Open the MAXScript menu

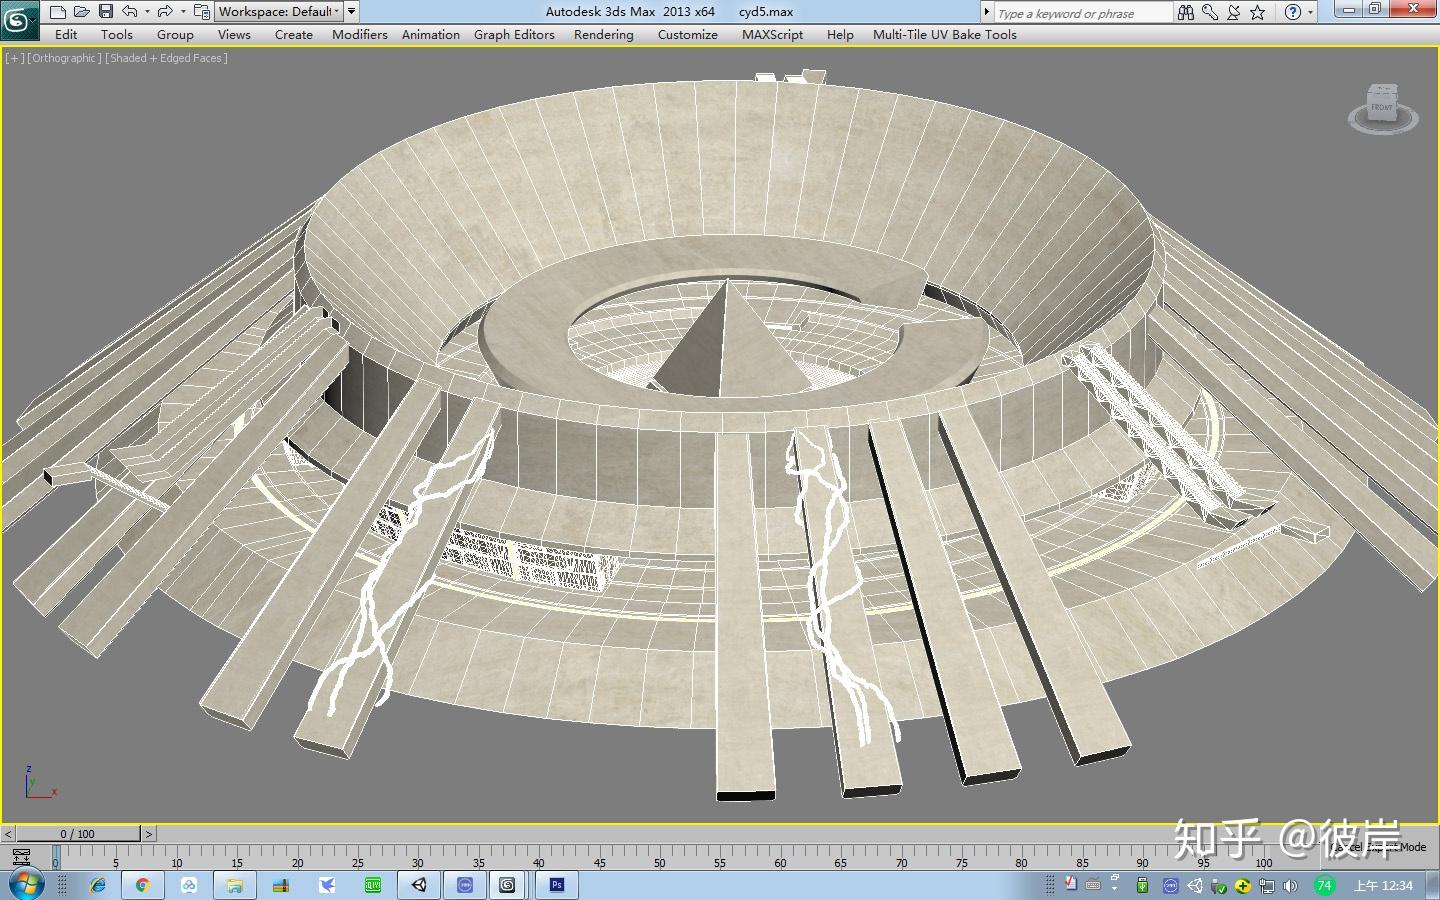[x=773, y=34]
